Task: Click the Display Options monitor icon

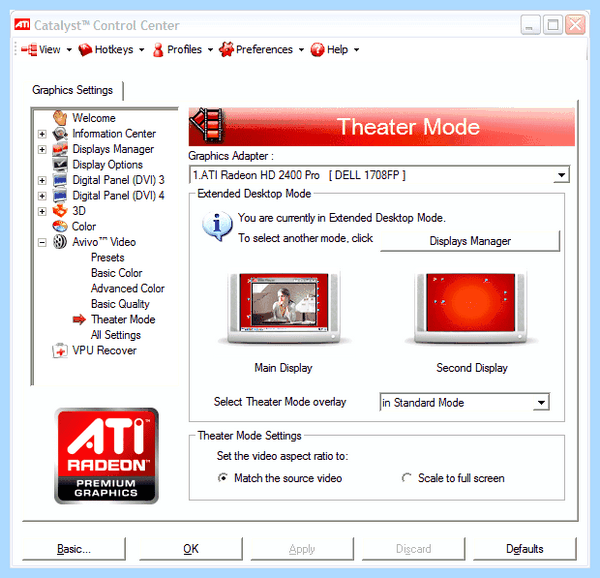Action: [60, 164]
